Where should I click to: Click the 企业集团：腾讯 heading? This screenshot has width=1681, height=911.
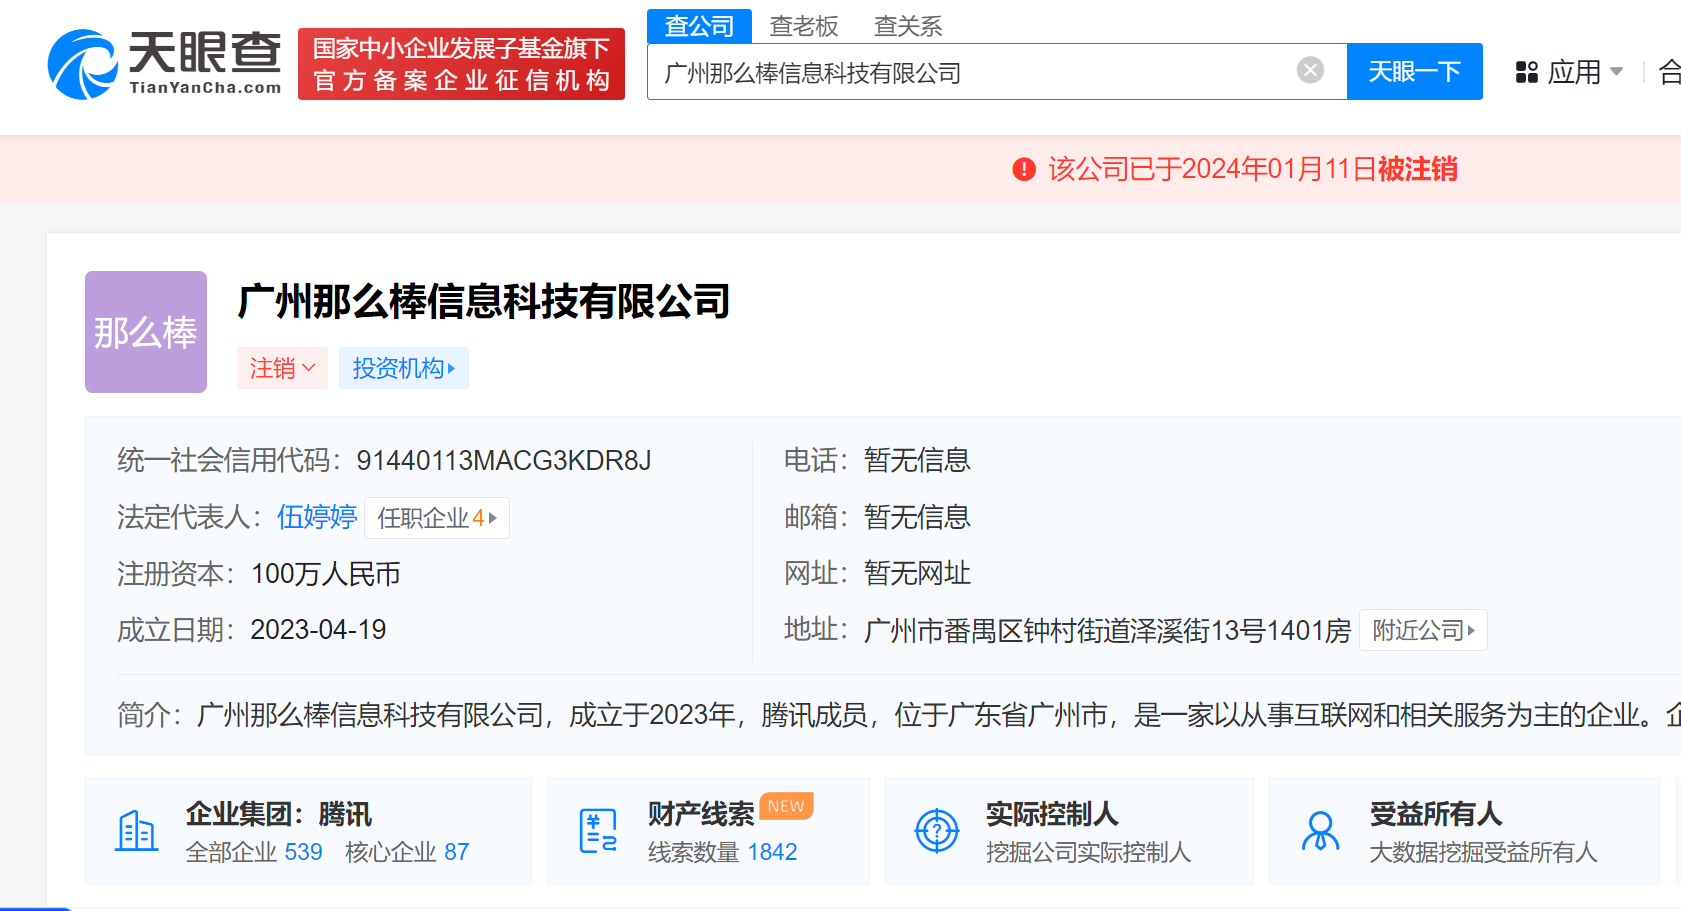(x=279, y=814)
